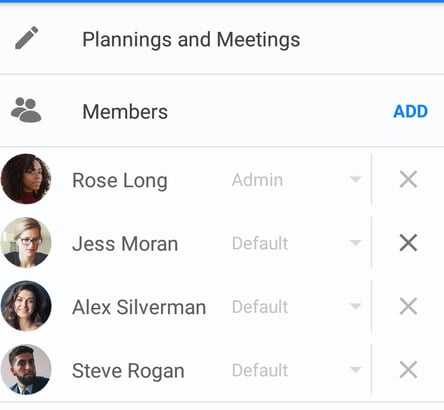
Task: Click the pencil edit icon
Action: tap(27, 38)
